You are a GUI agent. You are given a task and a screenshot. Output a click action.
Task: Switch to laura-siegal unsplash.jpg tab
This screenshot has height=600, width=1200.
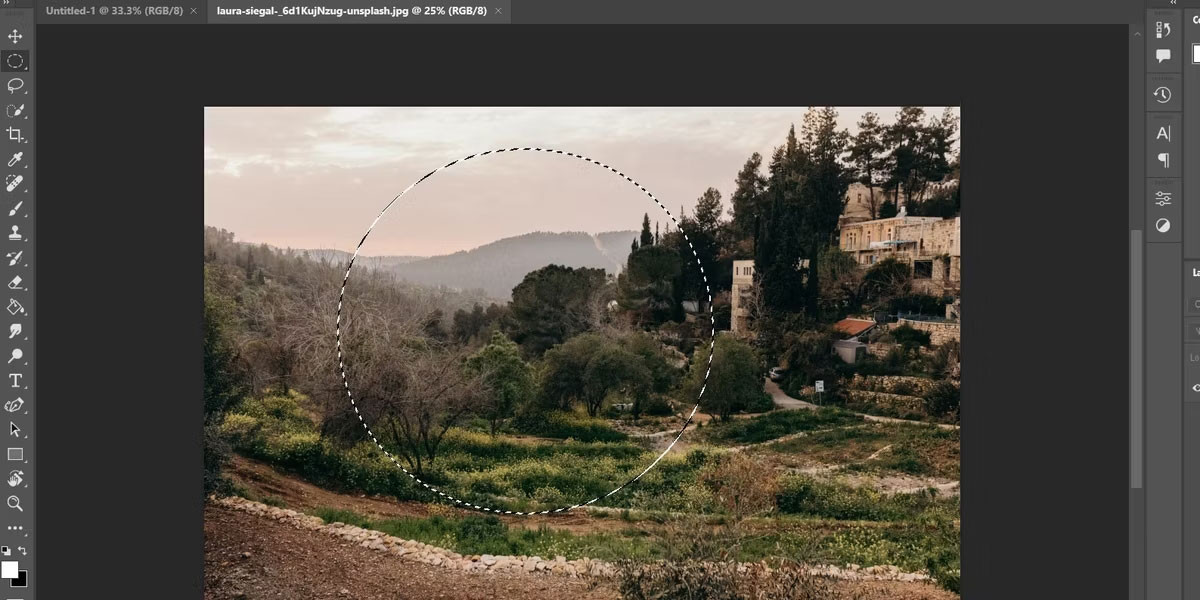click(x=352, y=11)
